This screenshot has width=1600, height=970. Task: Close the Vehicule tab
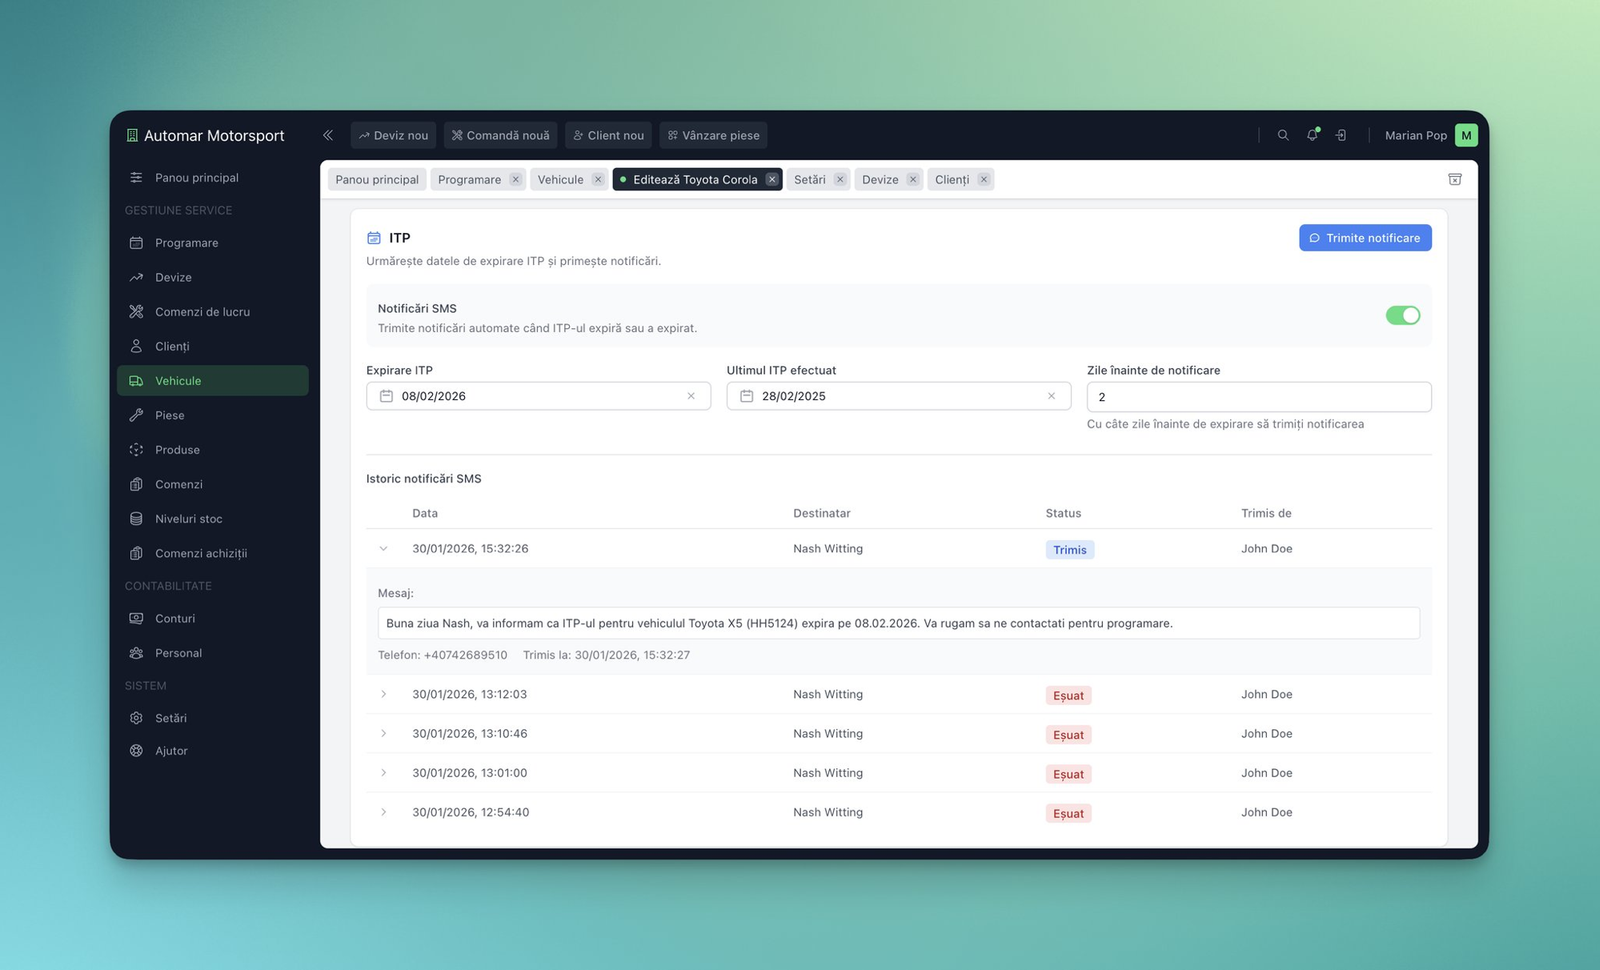tap(598, 180)
